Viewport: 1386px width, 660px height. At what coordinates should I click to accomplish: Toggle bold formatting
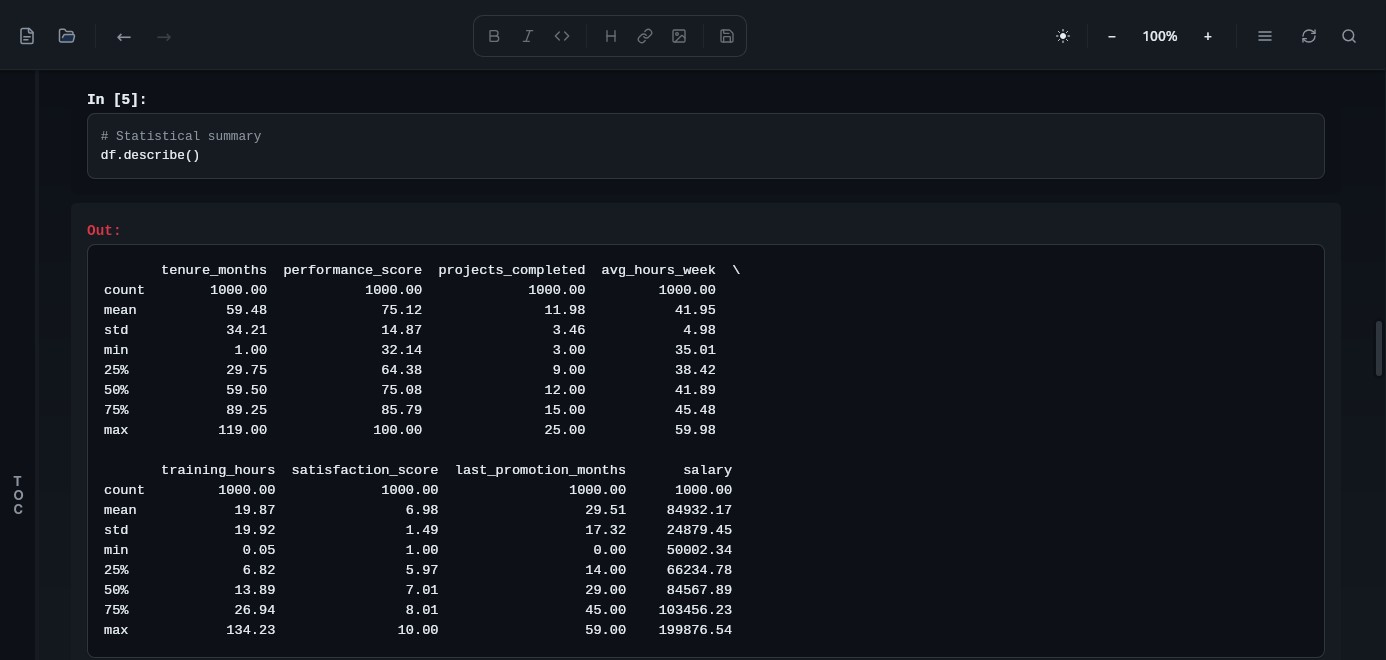pos(494,36)
